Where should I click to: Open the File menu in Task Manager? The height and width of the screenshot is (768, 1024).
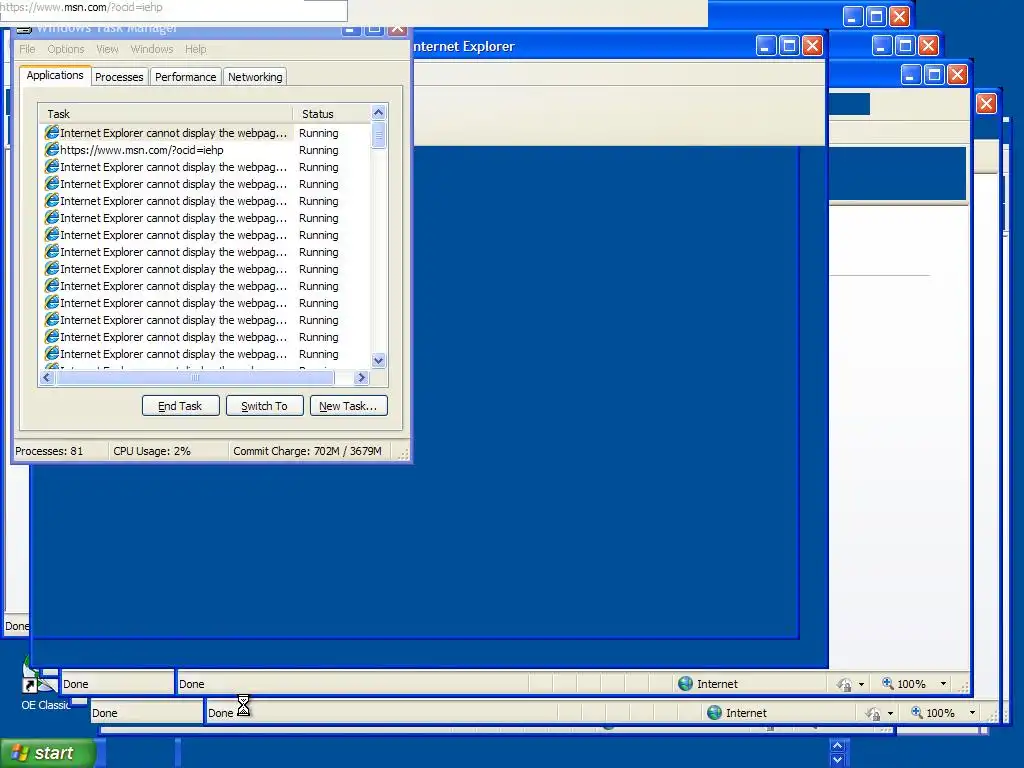click(x=27, y=50)
